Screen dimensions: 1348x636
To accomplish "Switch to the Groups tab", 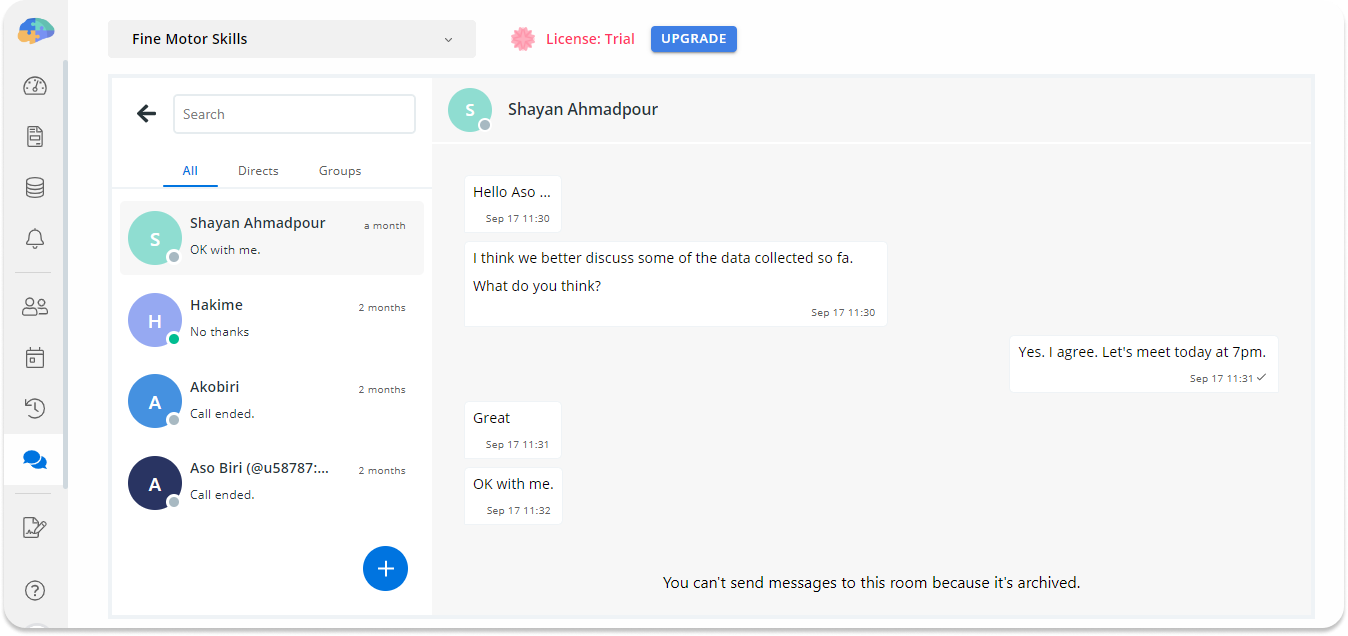I will 339,170.
